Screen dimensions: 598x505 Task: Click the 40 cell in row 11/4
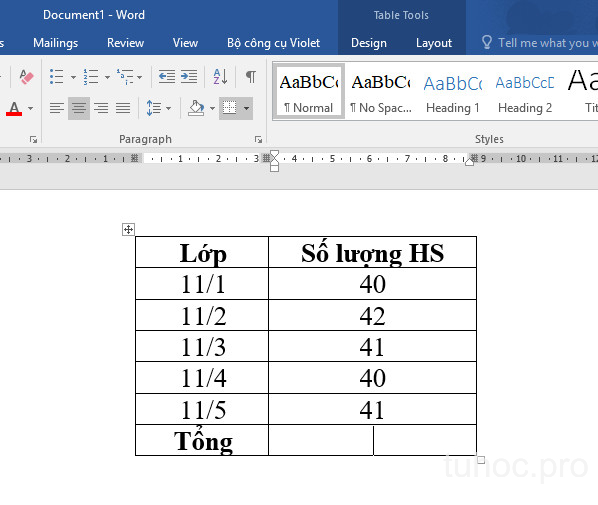pos(373,378)
